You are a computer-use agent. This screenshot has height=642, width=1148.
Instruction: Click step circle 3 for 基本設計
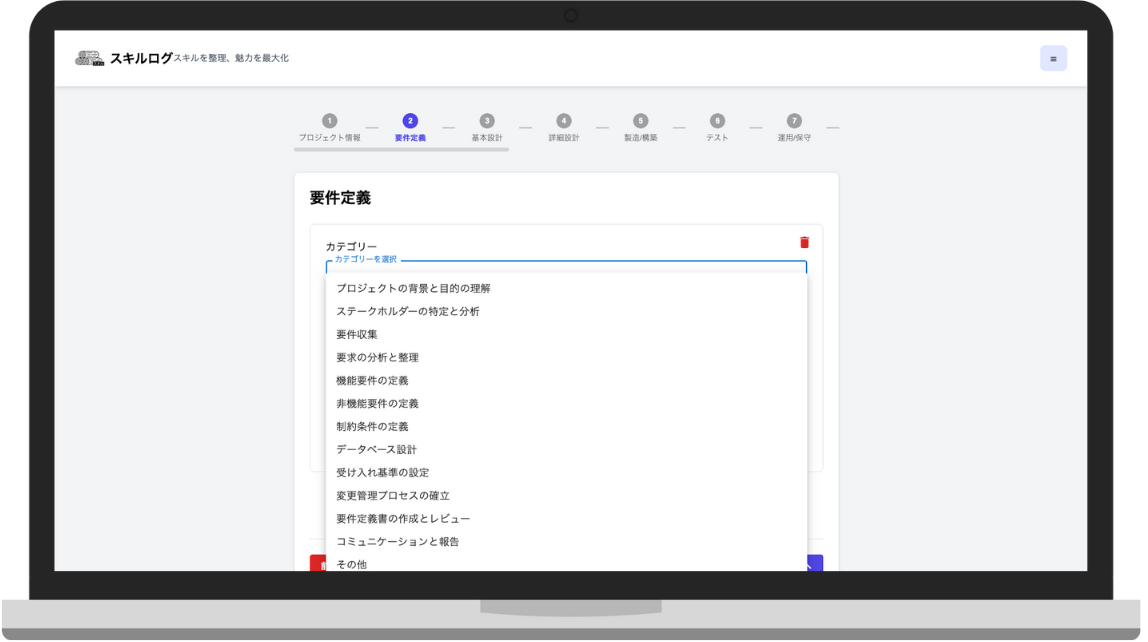coord(487,119)
